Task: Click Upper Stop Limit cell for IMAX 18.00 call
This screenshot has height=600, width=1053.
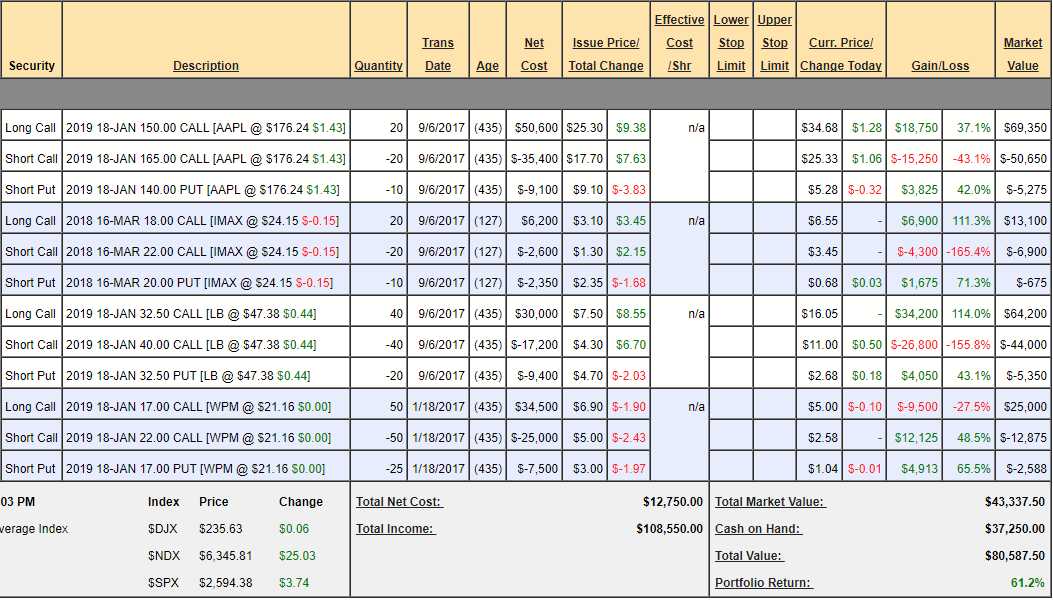Action: [x=774, y=220]
